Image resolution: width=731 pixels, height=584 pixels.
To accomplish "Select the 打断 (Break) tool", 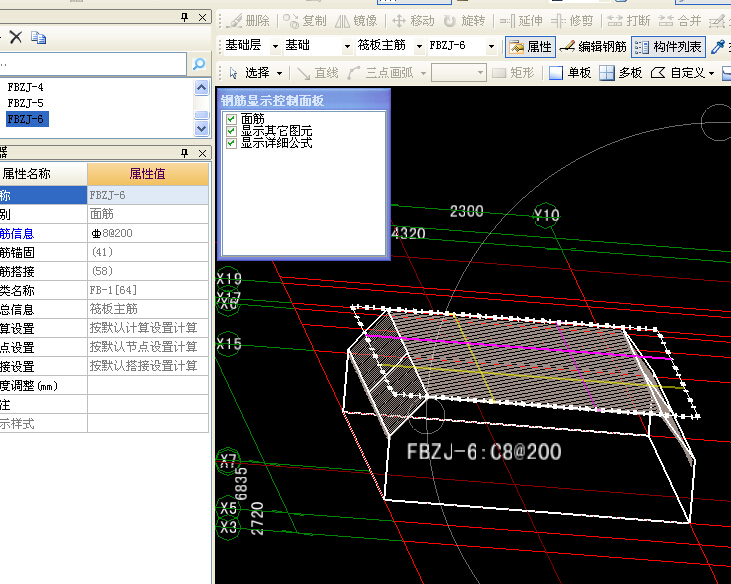I will pos(629,21).
